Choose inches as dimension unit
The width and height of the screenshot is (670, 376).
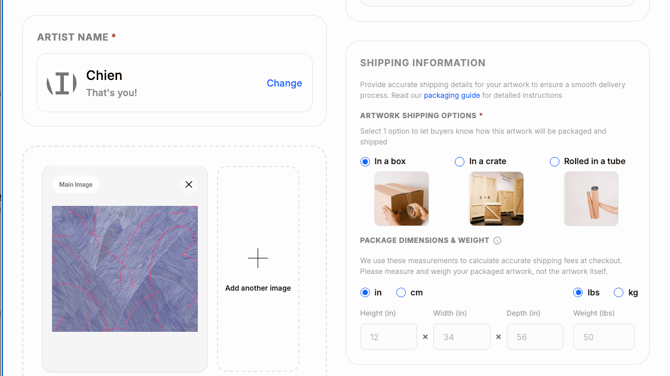tap(365, 293)
